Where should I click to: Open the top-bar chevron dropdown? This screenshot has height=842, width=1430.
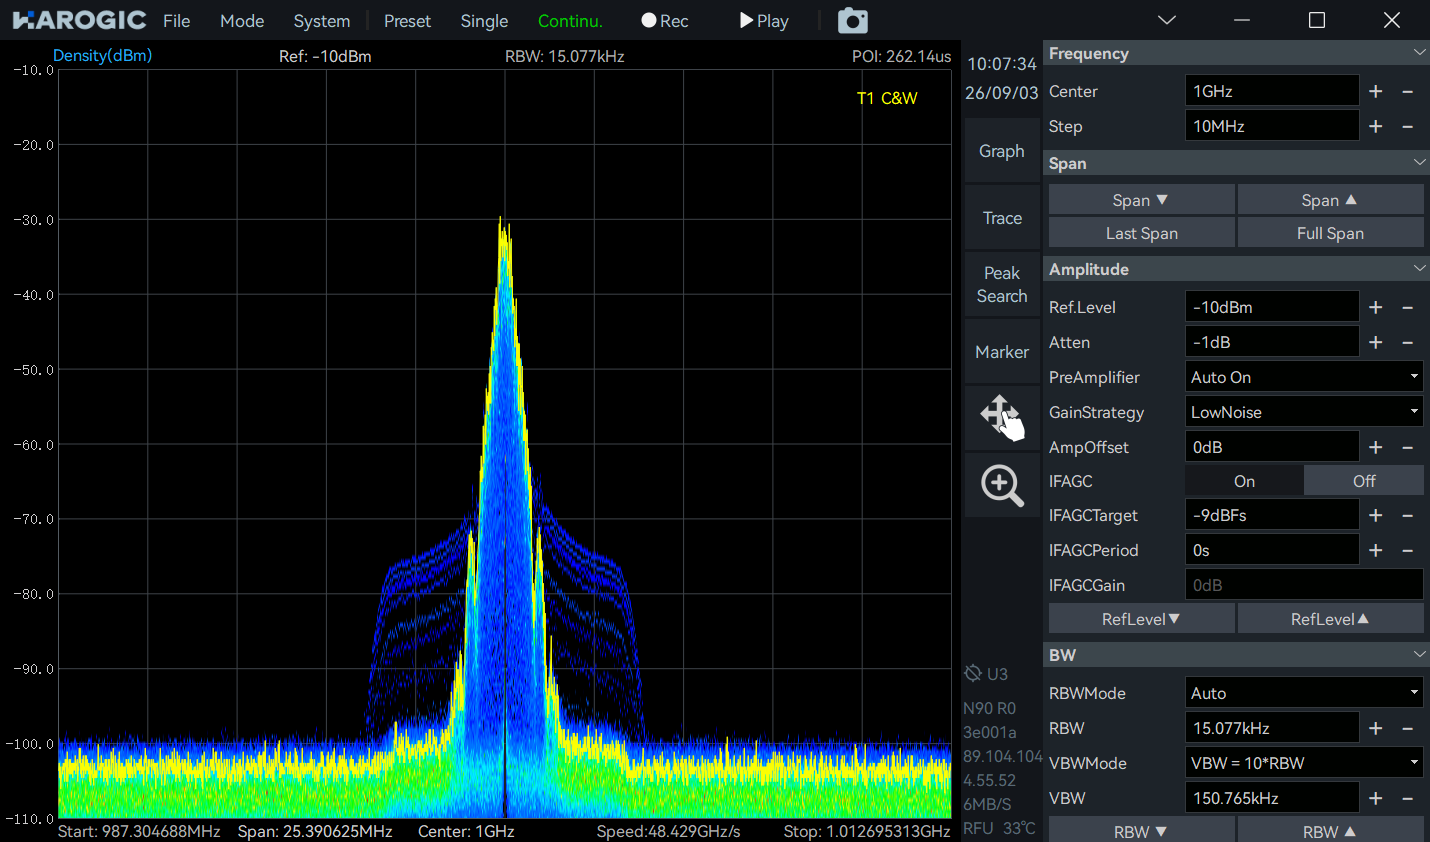click(1166, 20)
